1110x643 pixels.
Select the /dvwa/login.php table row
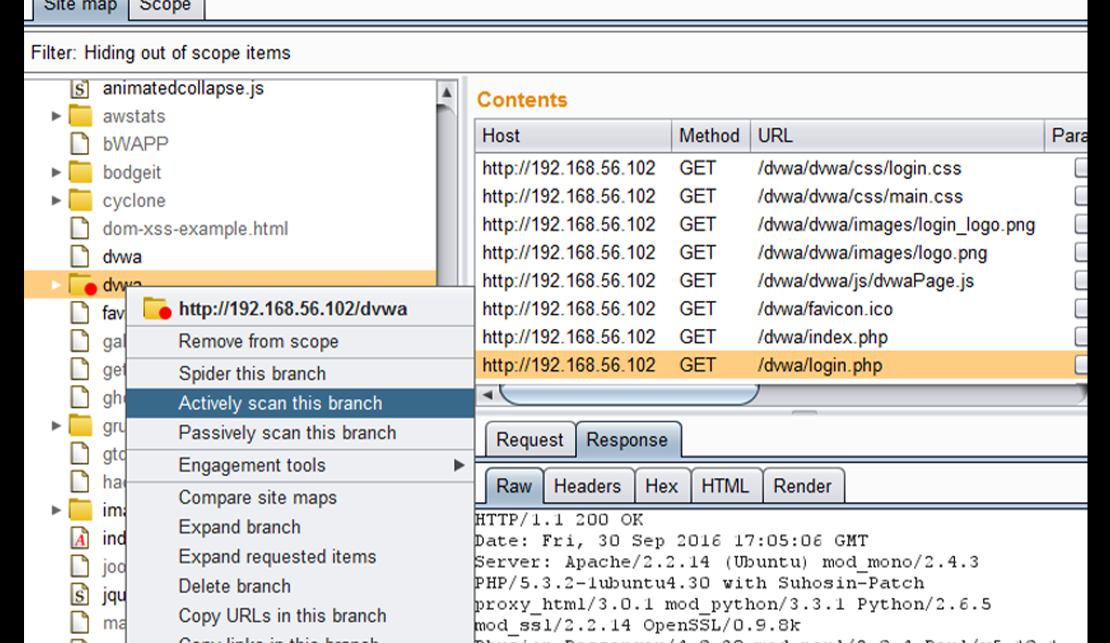tap(782, 365)
